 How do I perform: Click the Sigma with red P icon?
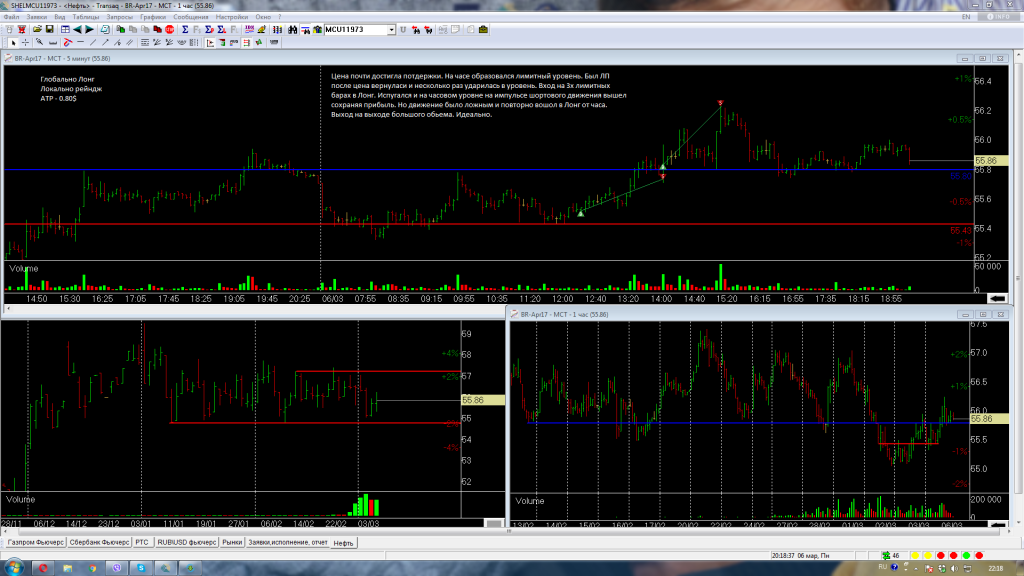pos(209,29)
